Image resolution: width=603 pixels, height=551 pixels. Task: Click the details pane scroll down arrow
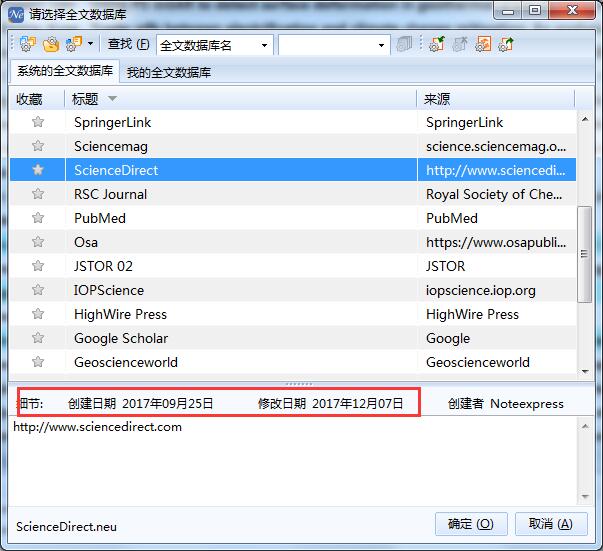(585, 496)
